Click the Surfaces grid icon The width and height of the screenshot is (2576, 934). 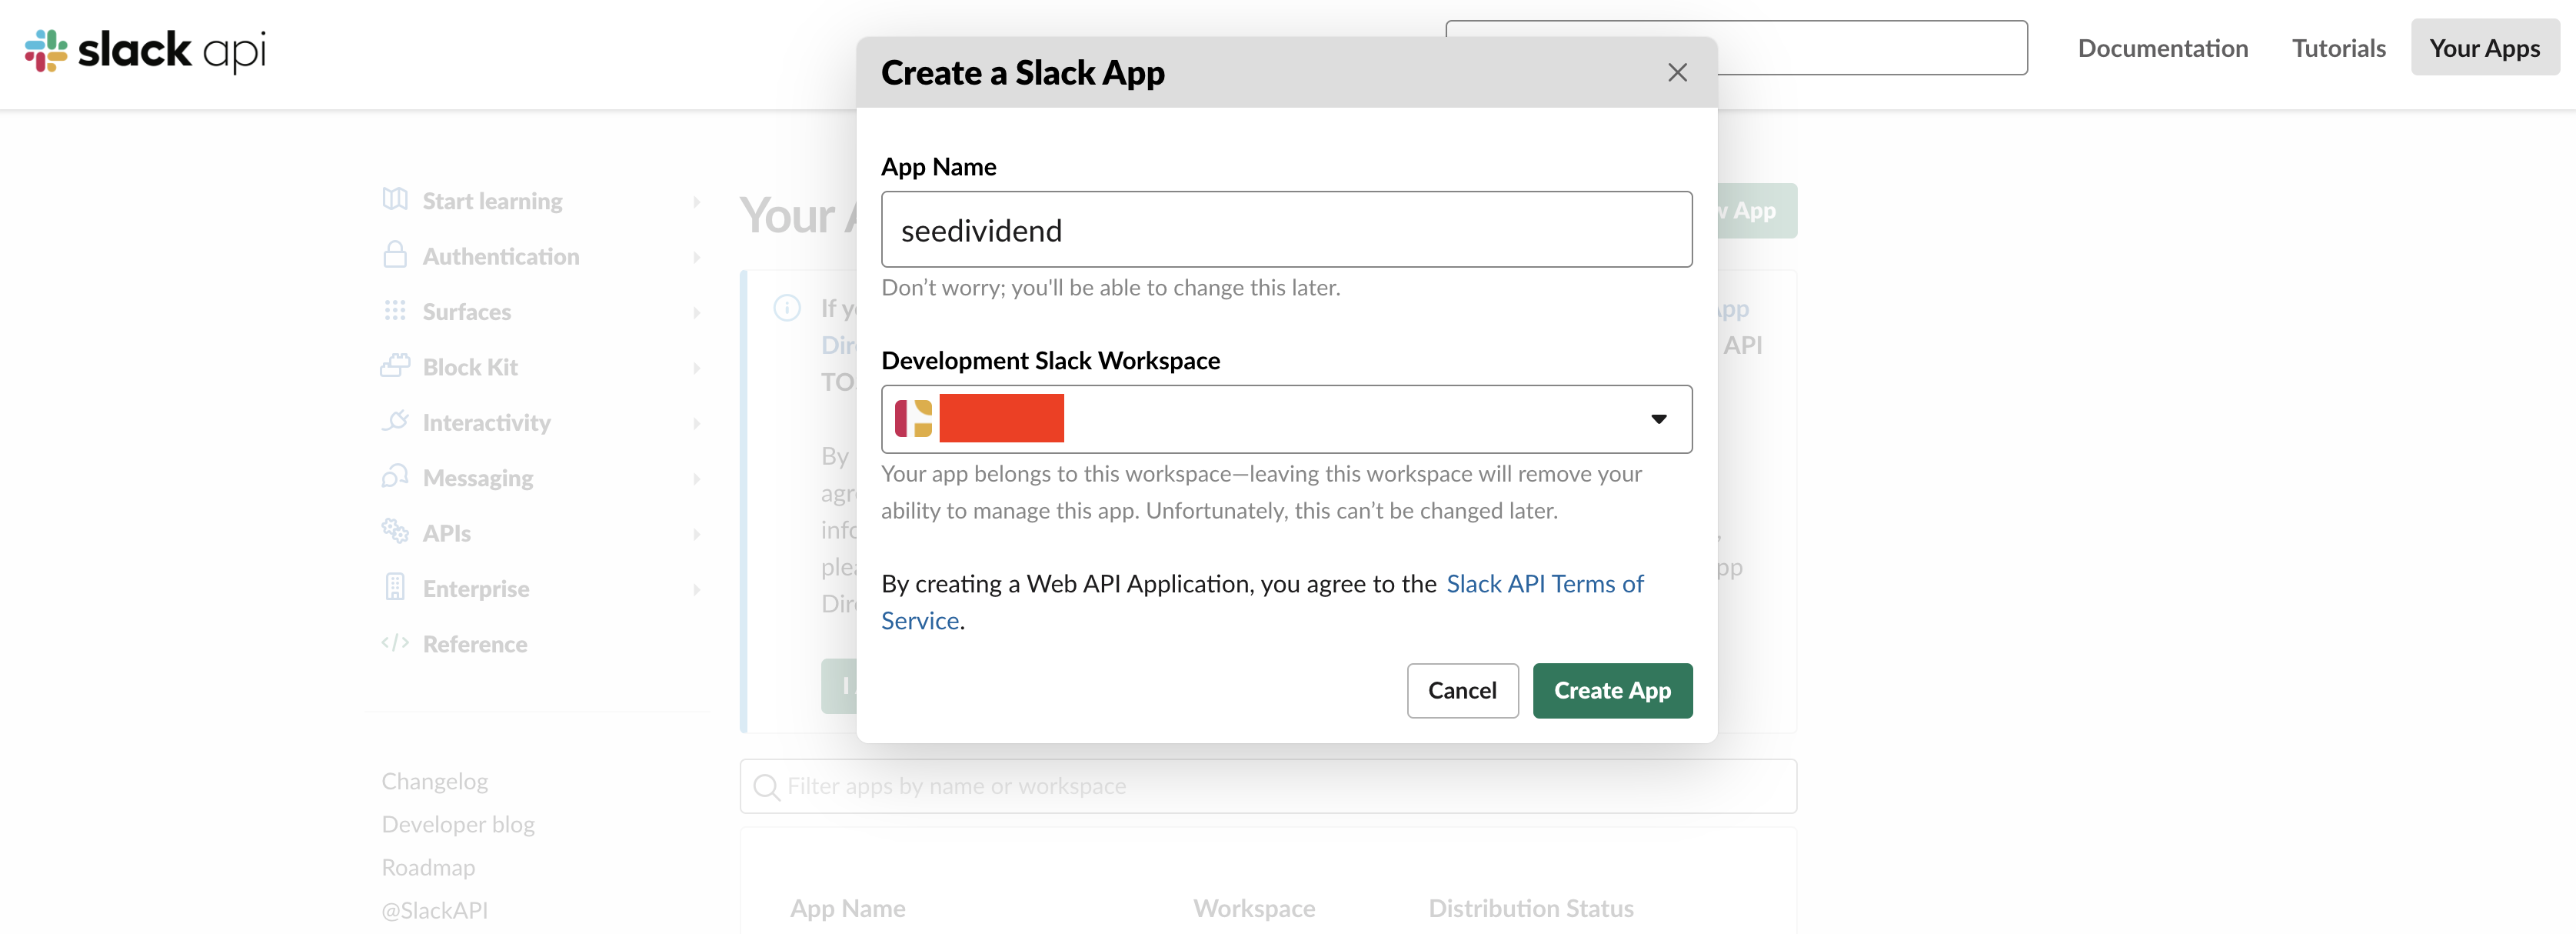click(x=395, y=311)
